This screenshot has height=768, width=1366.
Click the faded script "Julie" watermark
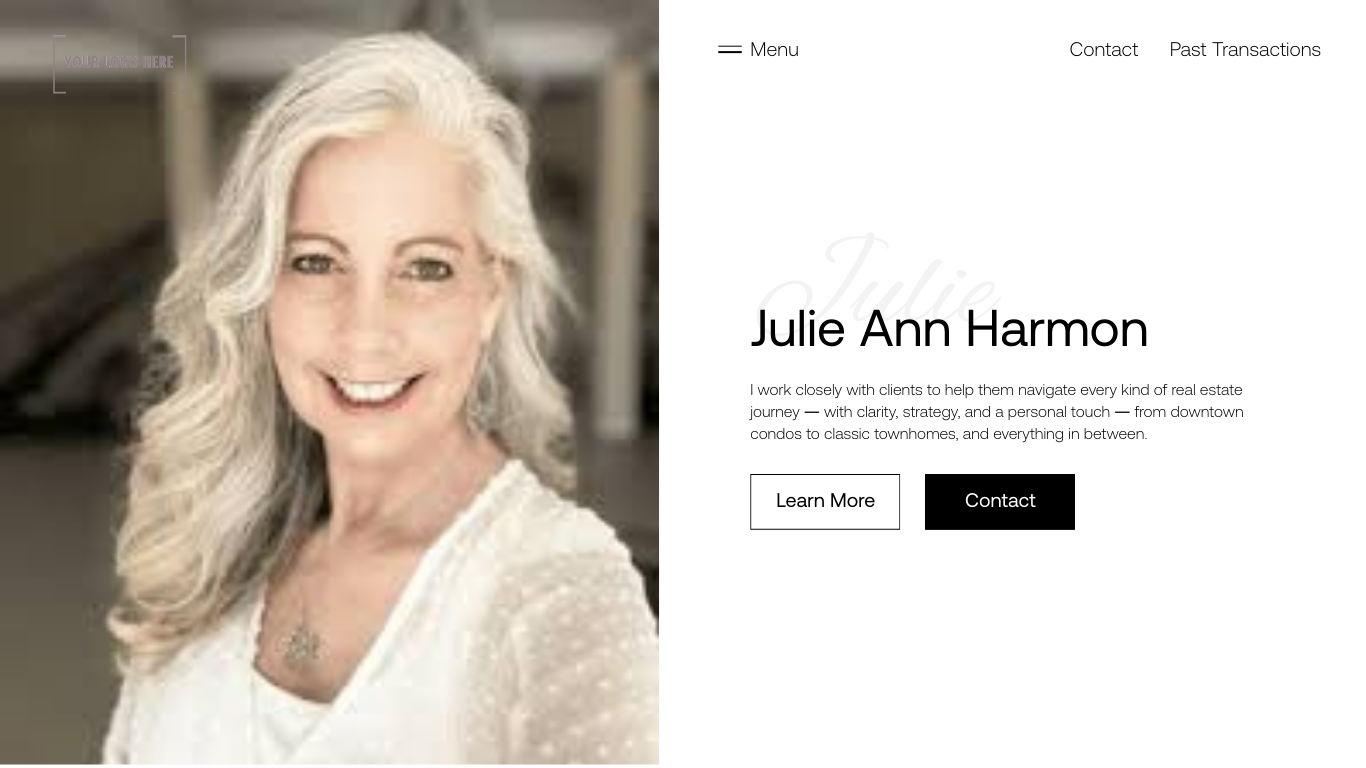point(880,280)
